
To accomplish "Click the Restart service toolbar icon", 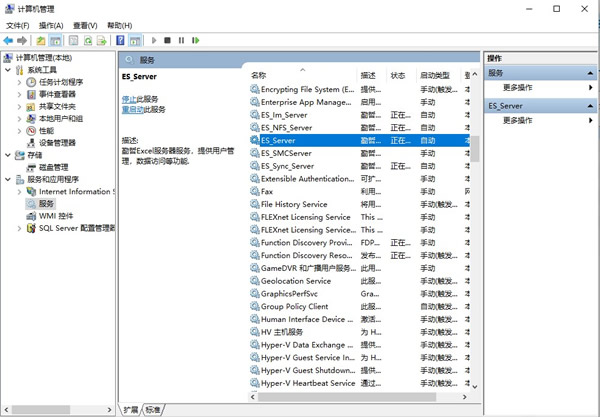I will [x=195, y=41].
